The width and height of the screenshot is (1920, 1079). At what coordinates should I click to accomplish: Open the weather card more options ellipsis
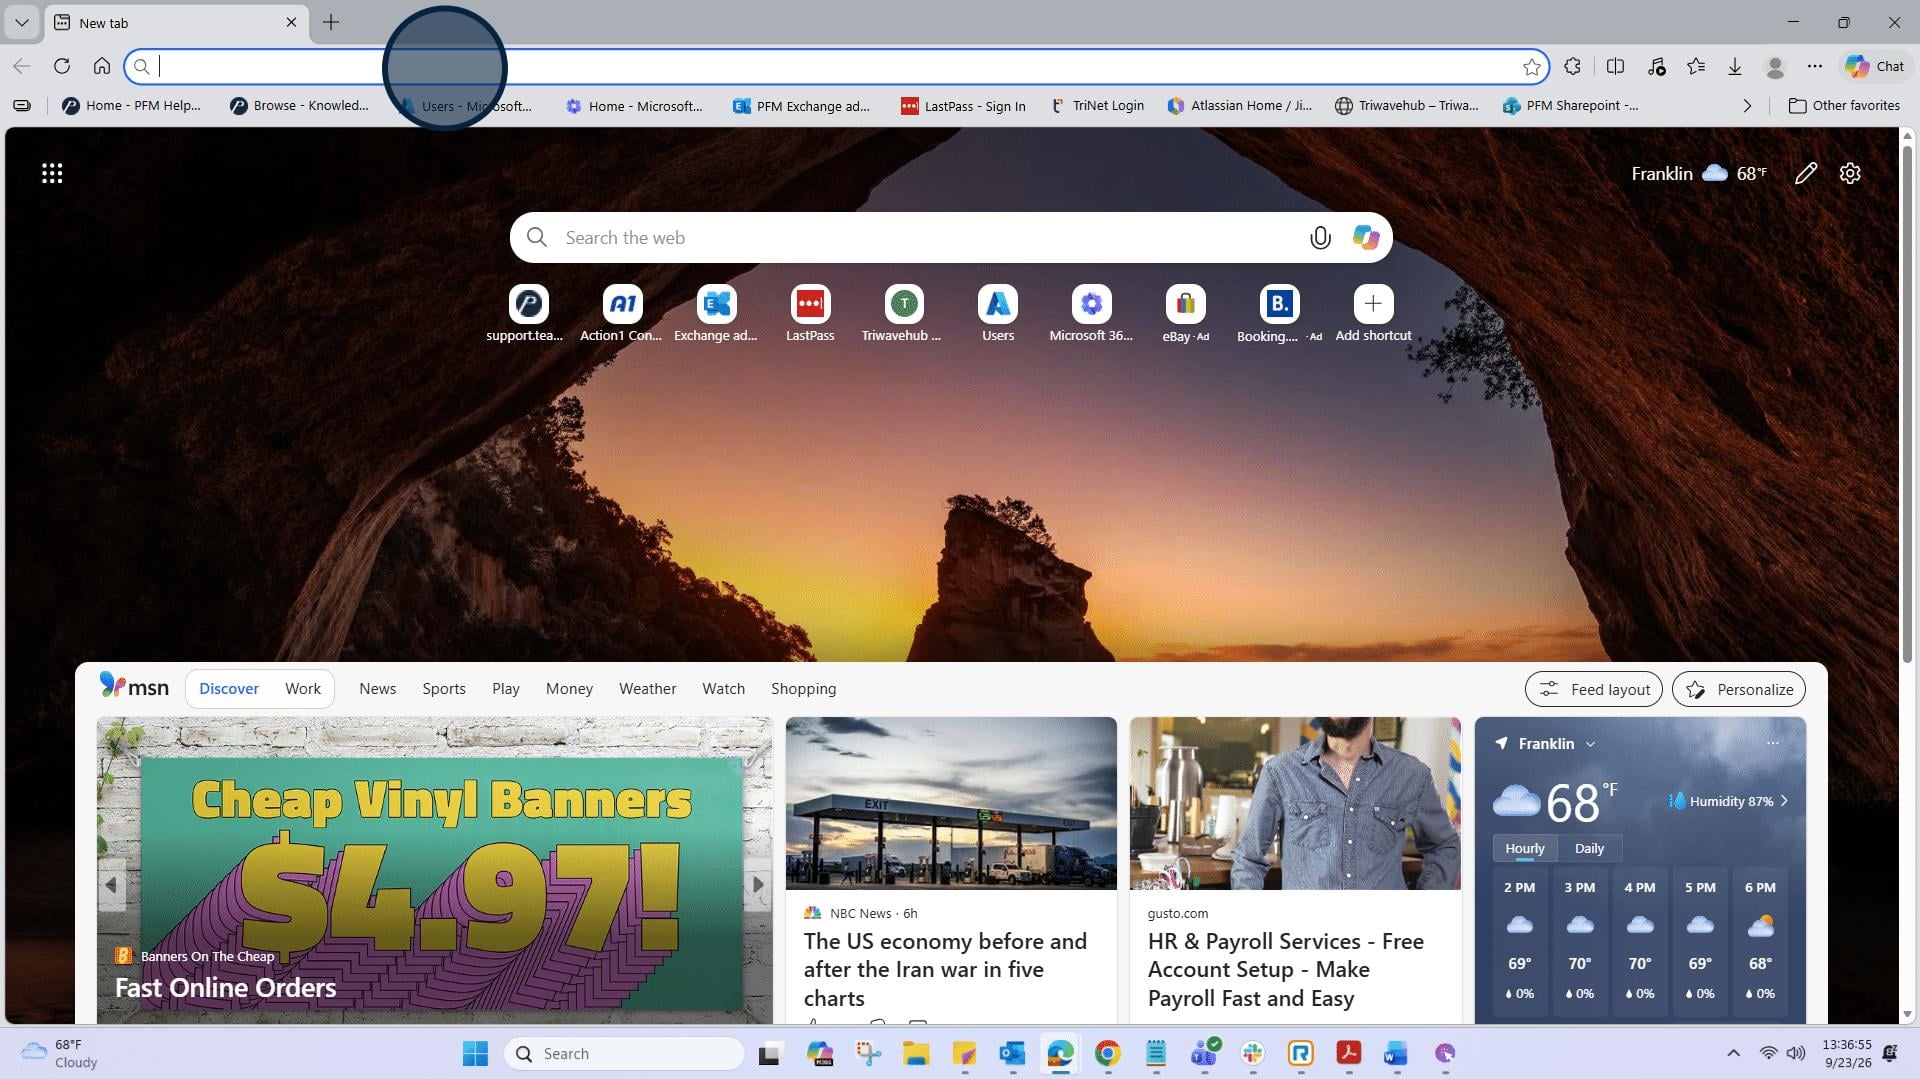coord(1772,743)
